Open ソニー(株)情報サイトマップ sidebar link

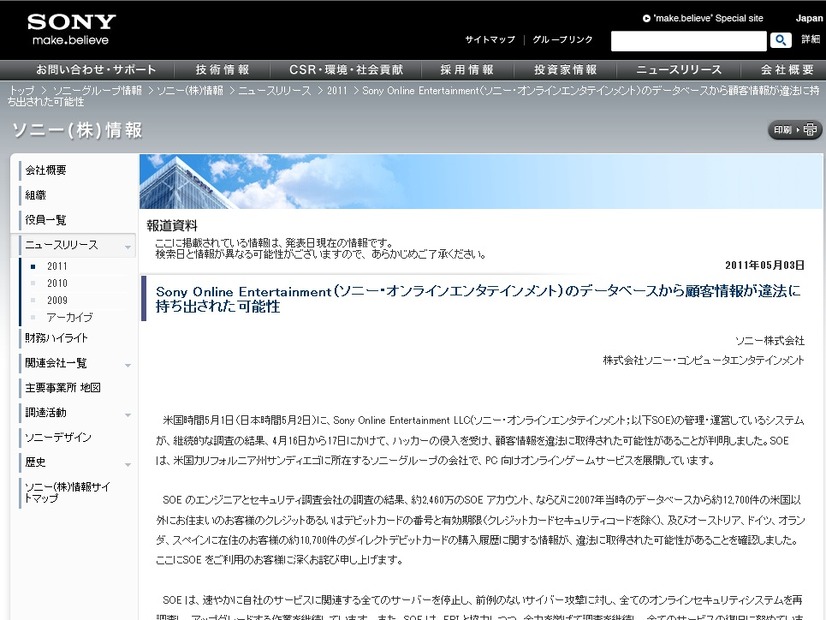coord(67,493)
